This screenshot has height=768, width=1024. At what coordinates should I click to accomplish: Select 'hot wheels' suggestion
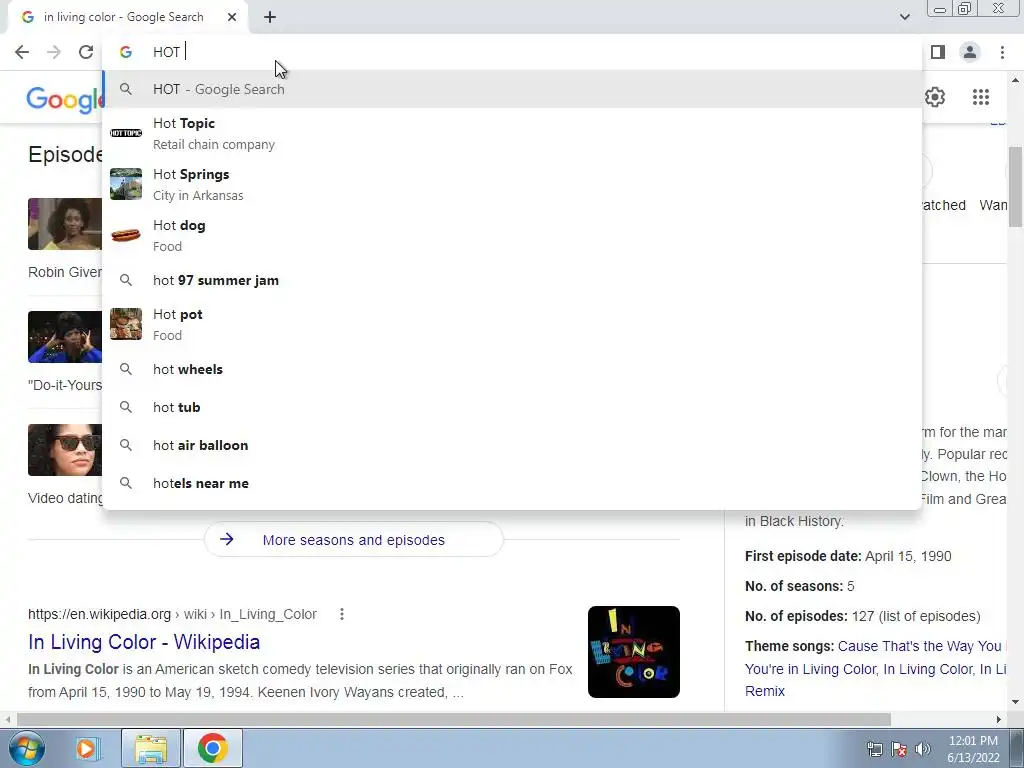pyautogui.click(x=512, y=369)
